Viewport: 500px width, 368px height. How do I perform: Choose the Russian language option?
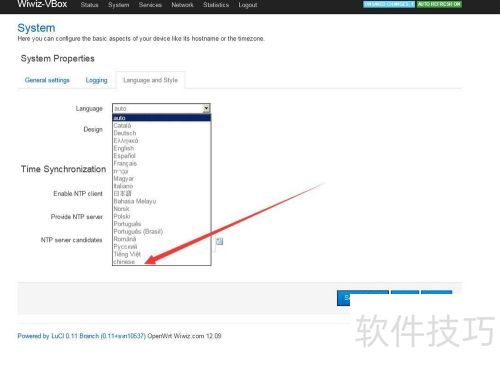pos(162,247)
